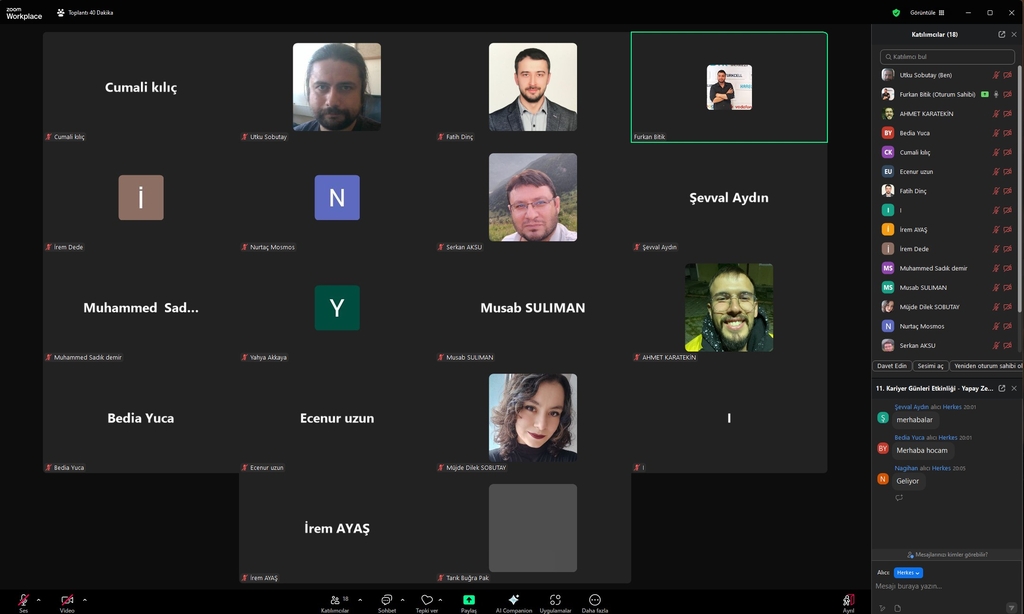The height and width of the screenshot is (614, 1024).
Task: Pop out the Katılımcılar panel
Action: click(1002, 34)
